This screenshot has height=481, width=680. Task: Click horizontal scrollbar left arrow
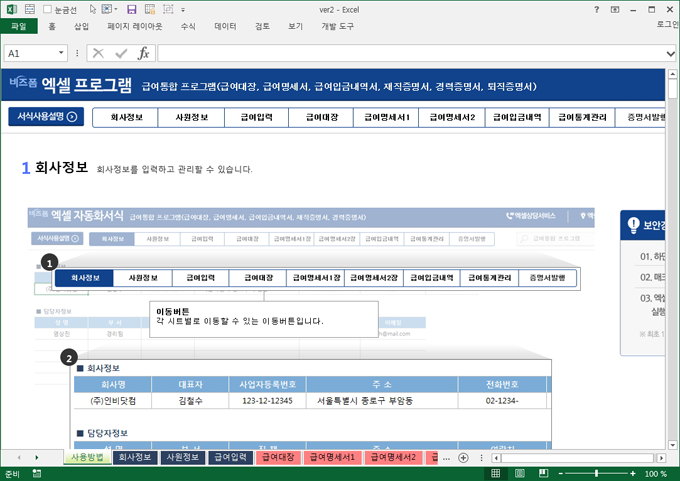(496, 458)
